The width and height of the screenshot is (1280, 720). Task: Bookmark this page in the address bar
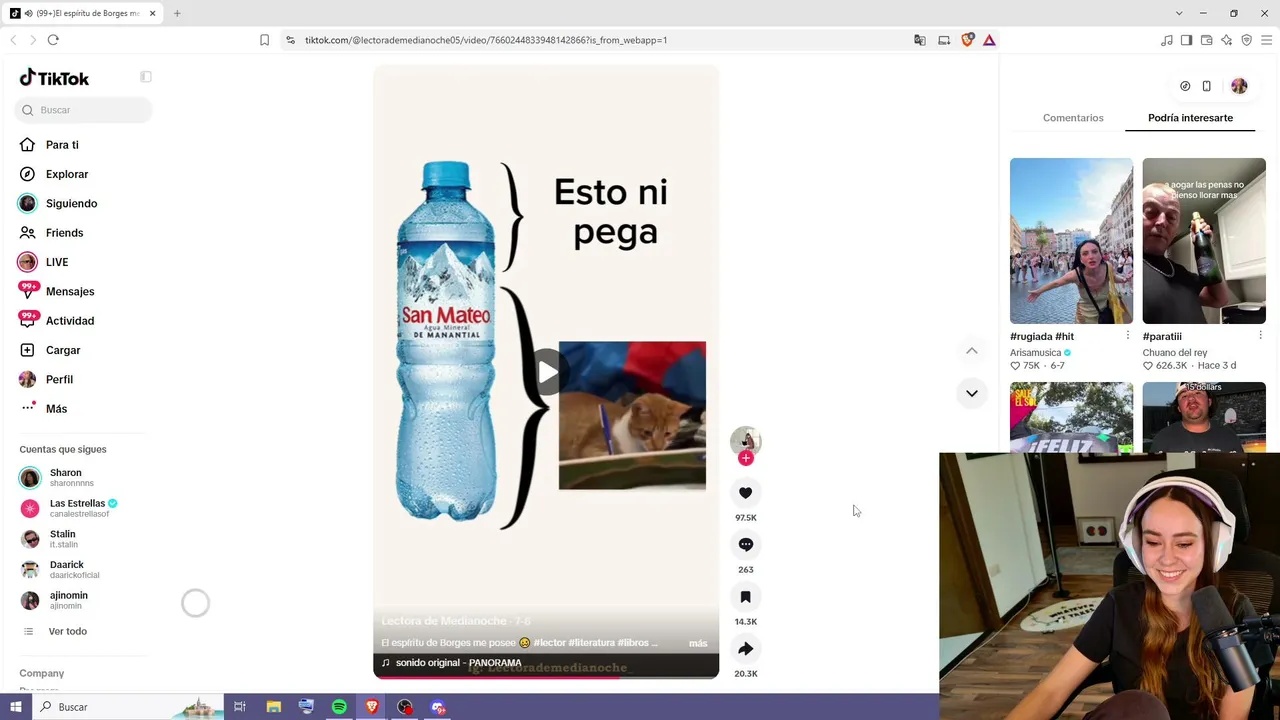(264, 40)
